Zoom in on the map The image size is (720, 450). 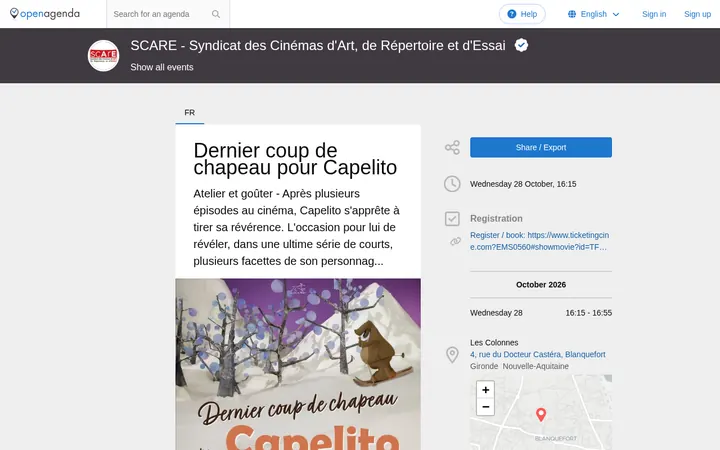click(485, 390)
